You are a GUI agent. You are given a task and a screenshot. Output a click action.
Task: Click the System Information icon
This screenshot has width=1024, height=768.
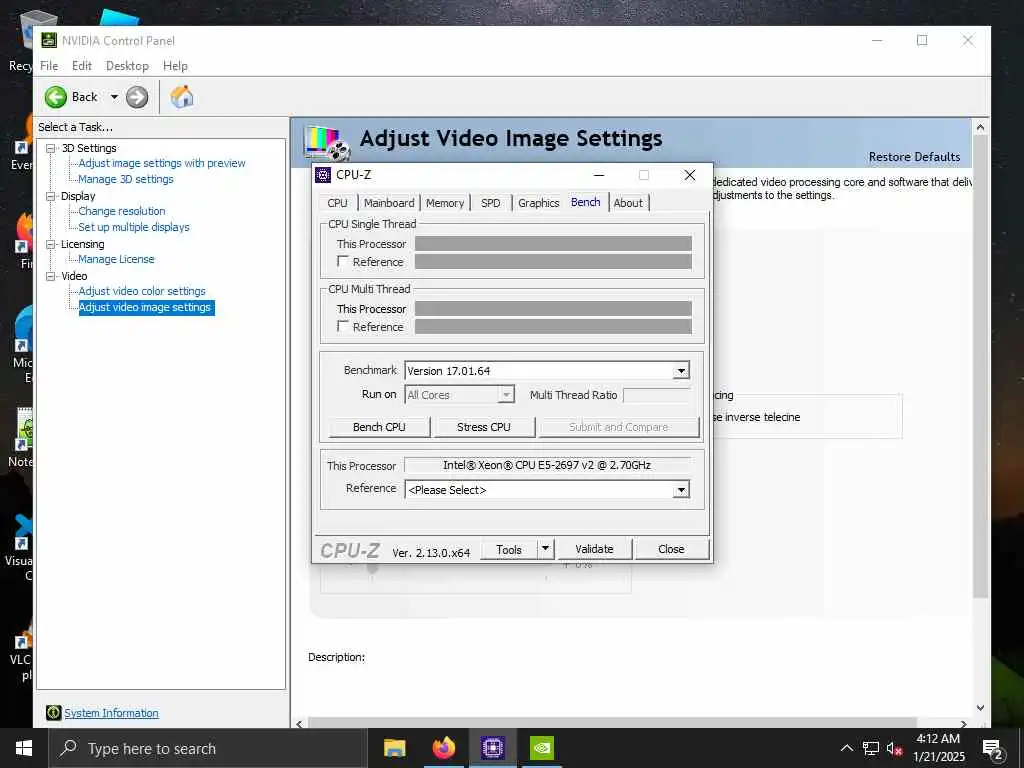tap(54, 712)
